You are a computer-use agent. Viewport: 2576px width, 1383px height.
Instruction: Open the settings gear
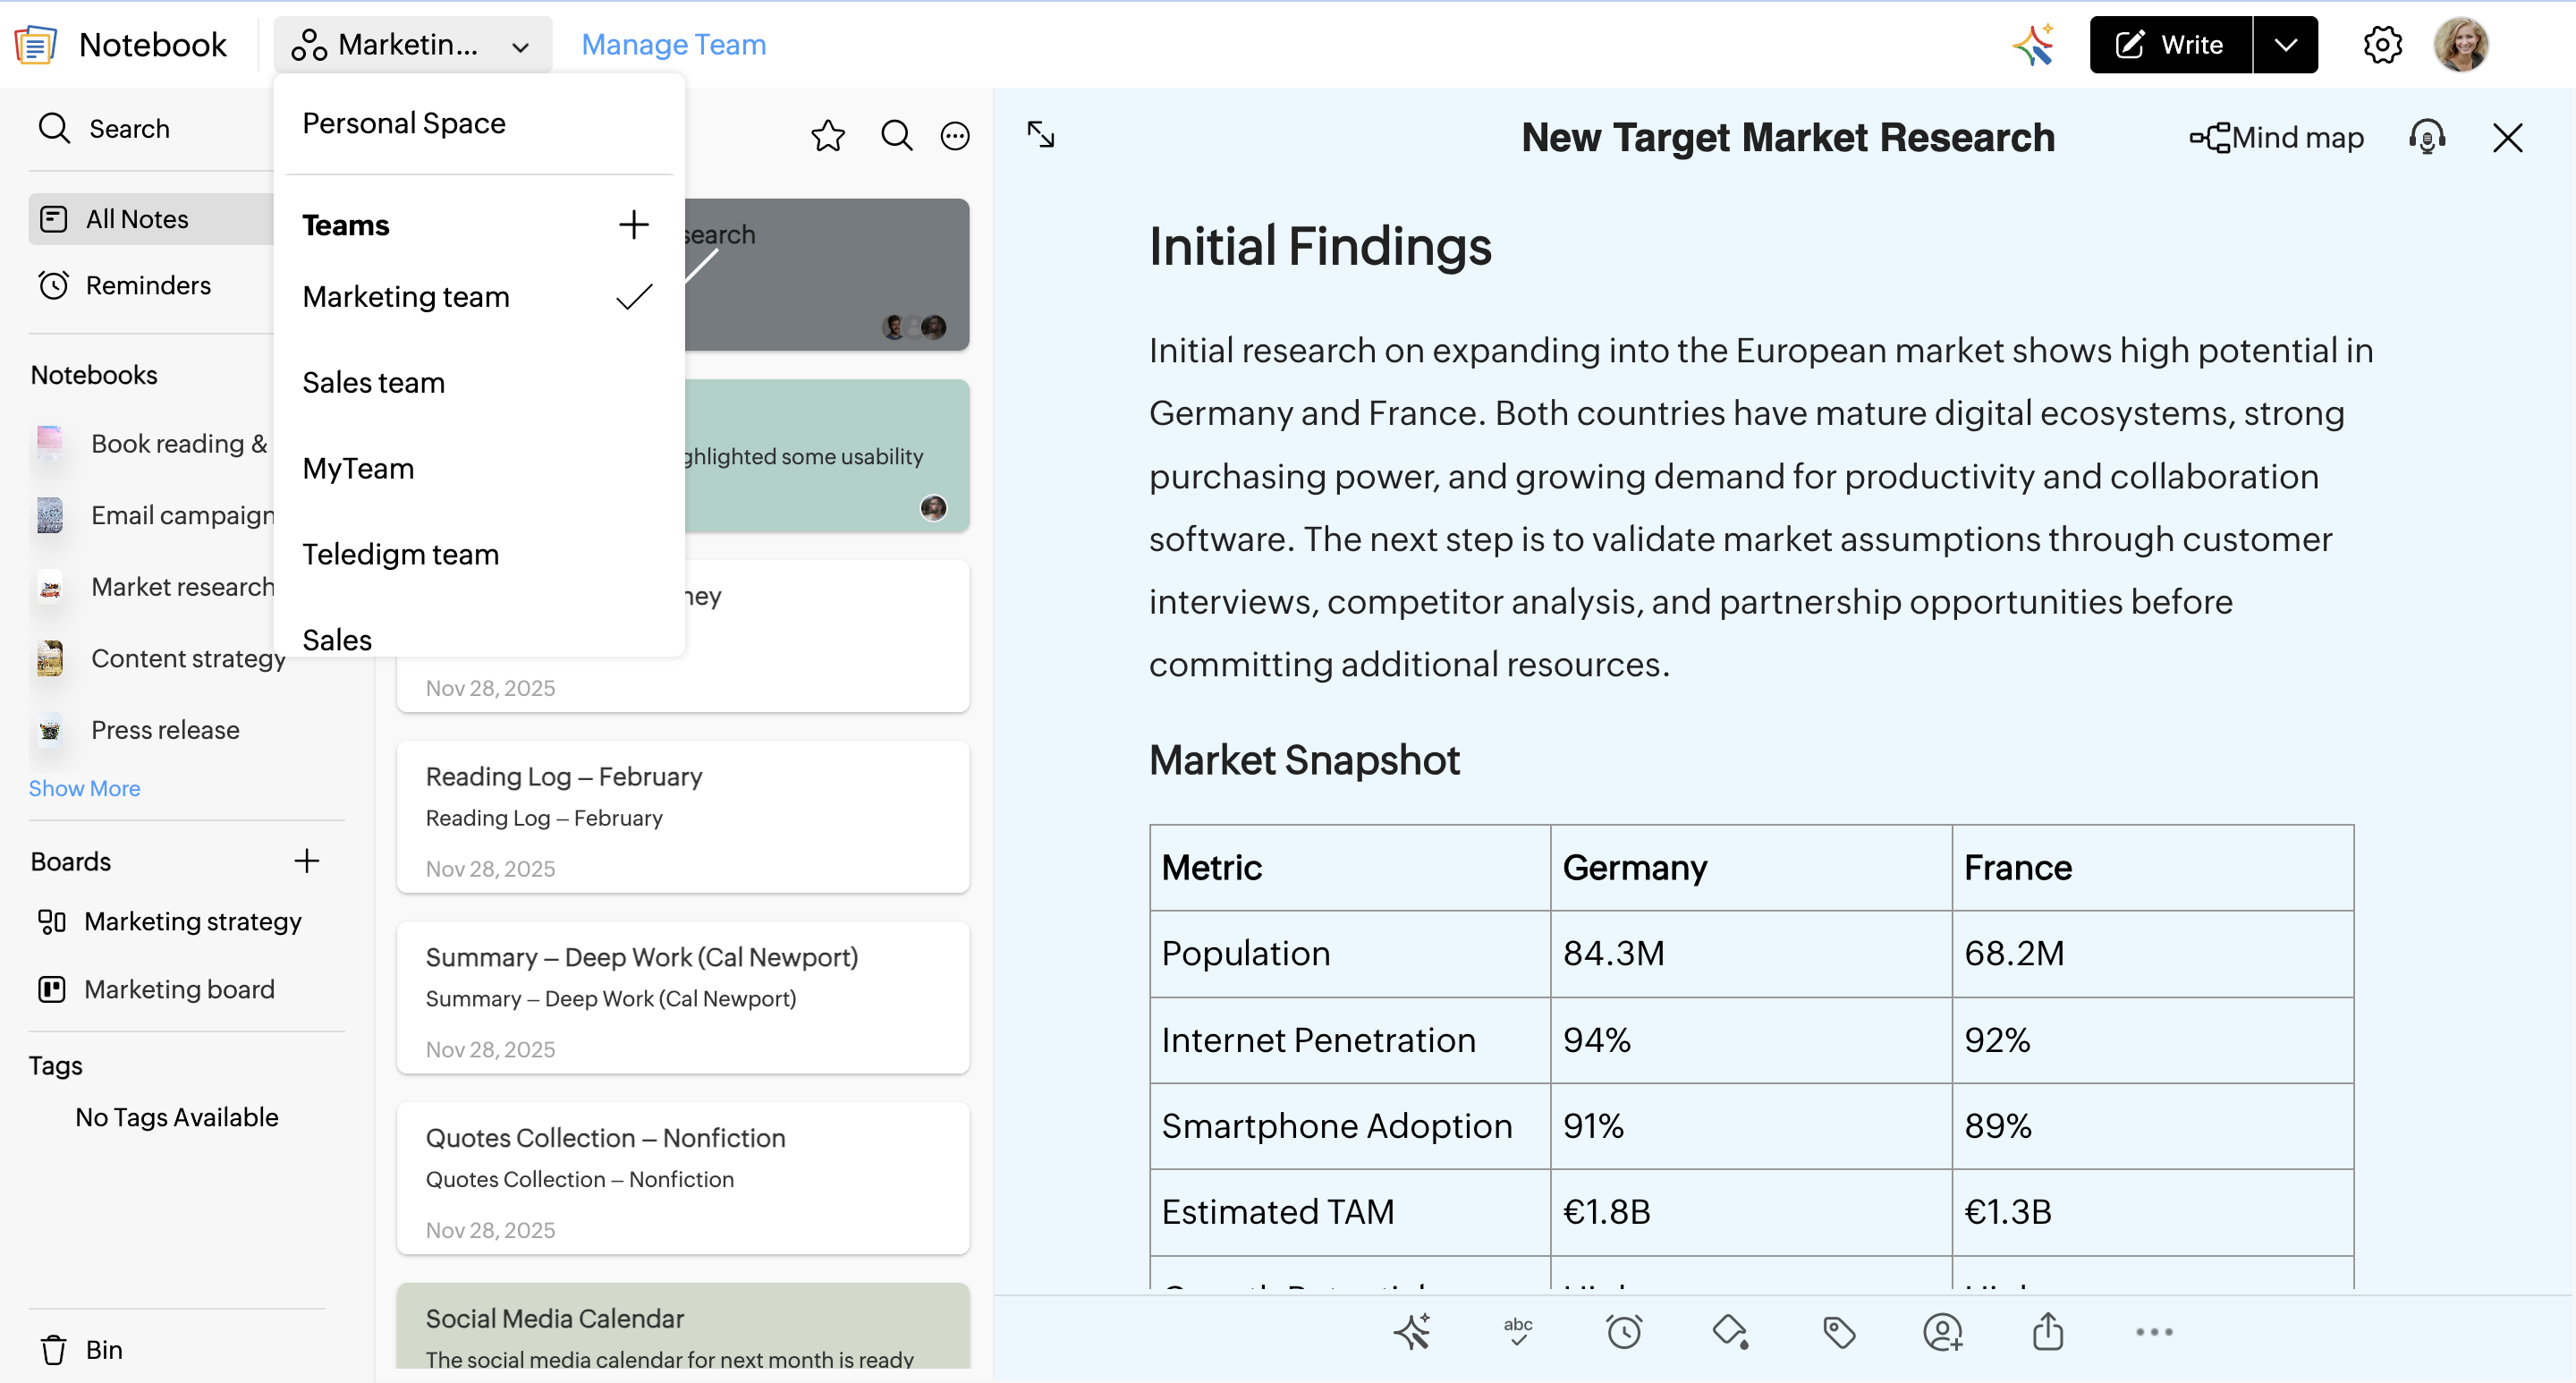point(2382,45)
